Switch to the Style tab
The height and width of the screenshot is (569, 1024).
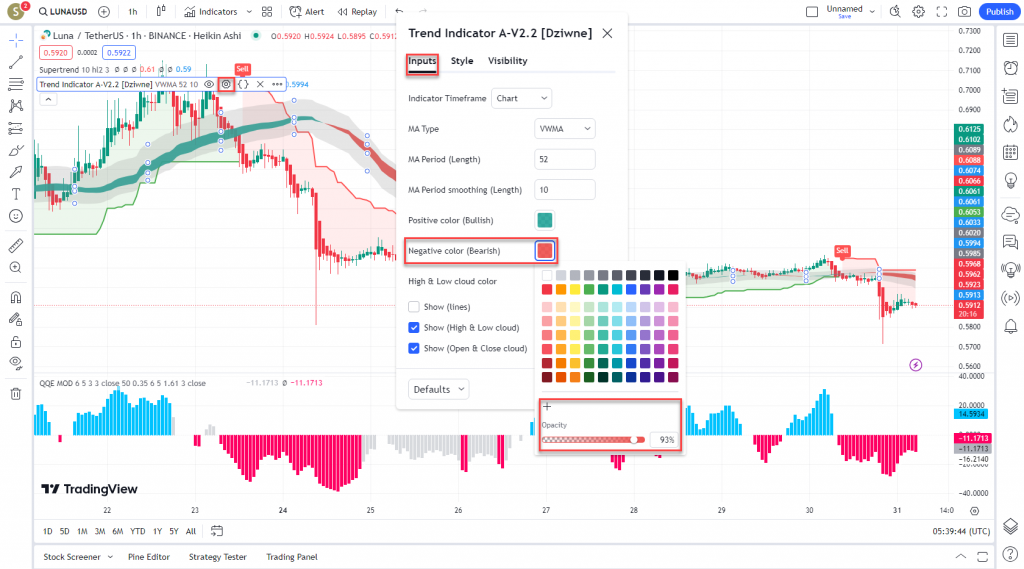coord(462,61)
